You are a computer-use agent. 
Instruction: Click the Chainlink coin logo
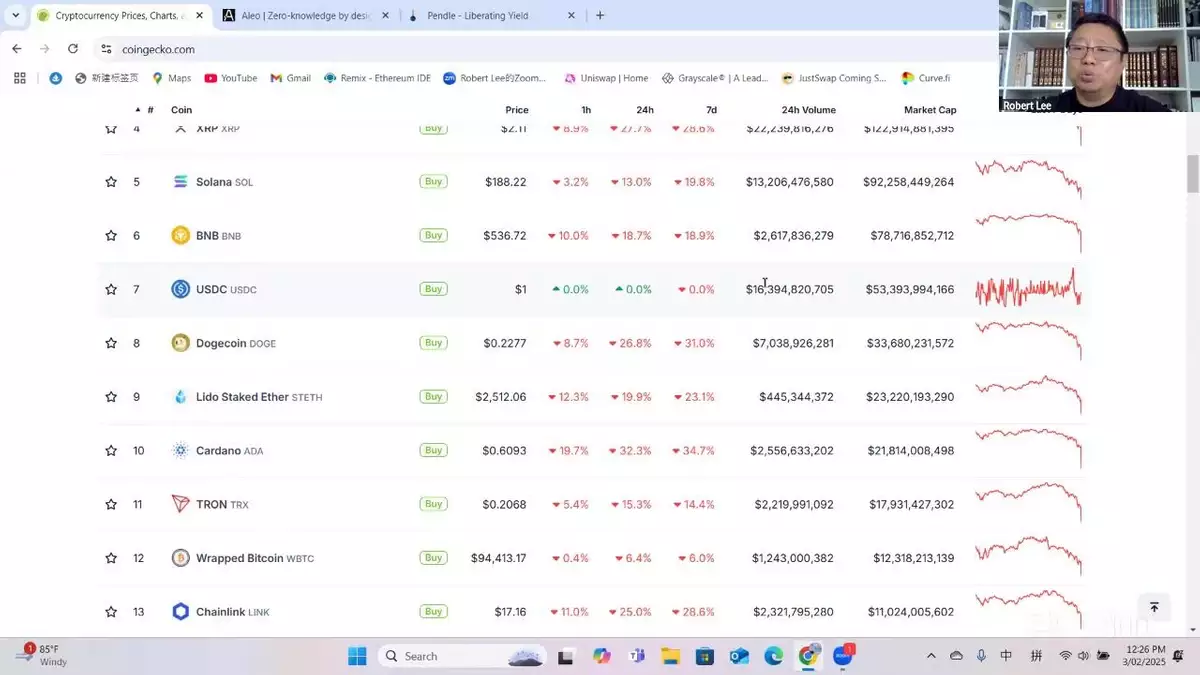tap(181, 612)
